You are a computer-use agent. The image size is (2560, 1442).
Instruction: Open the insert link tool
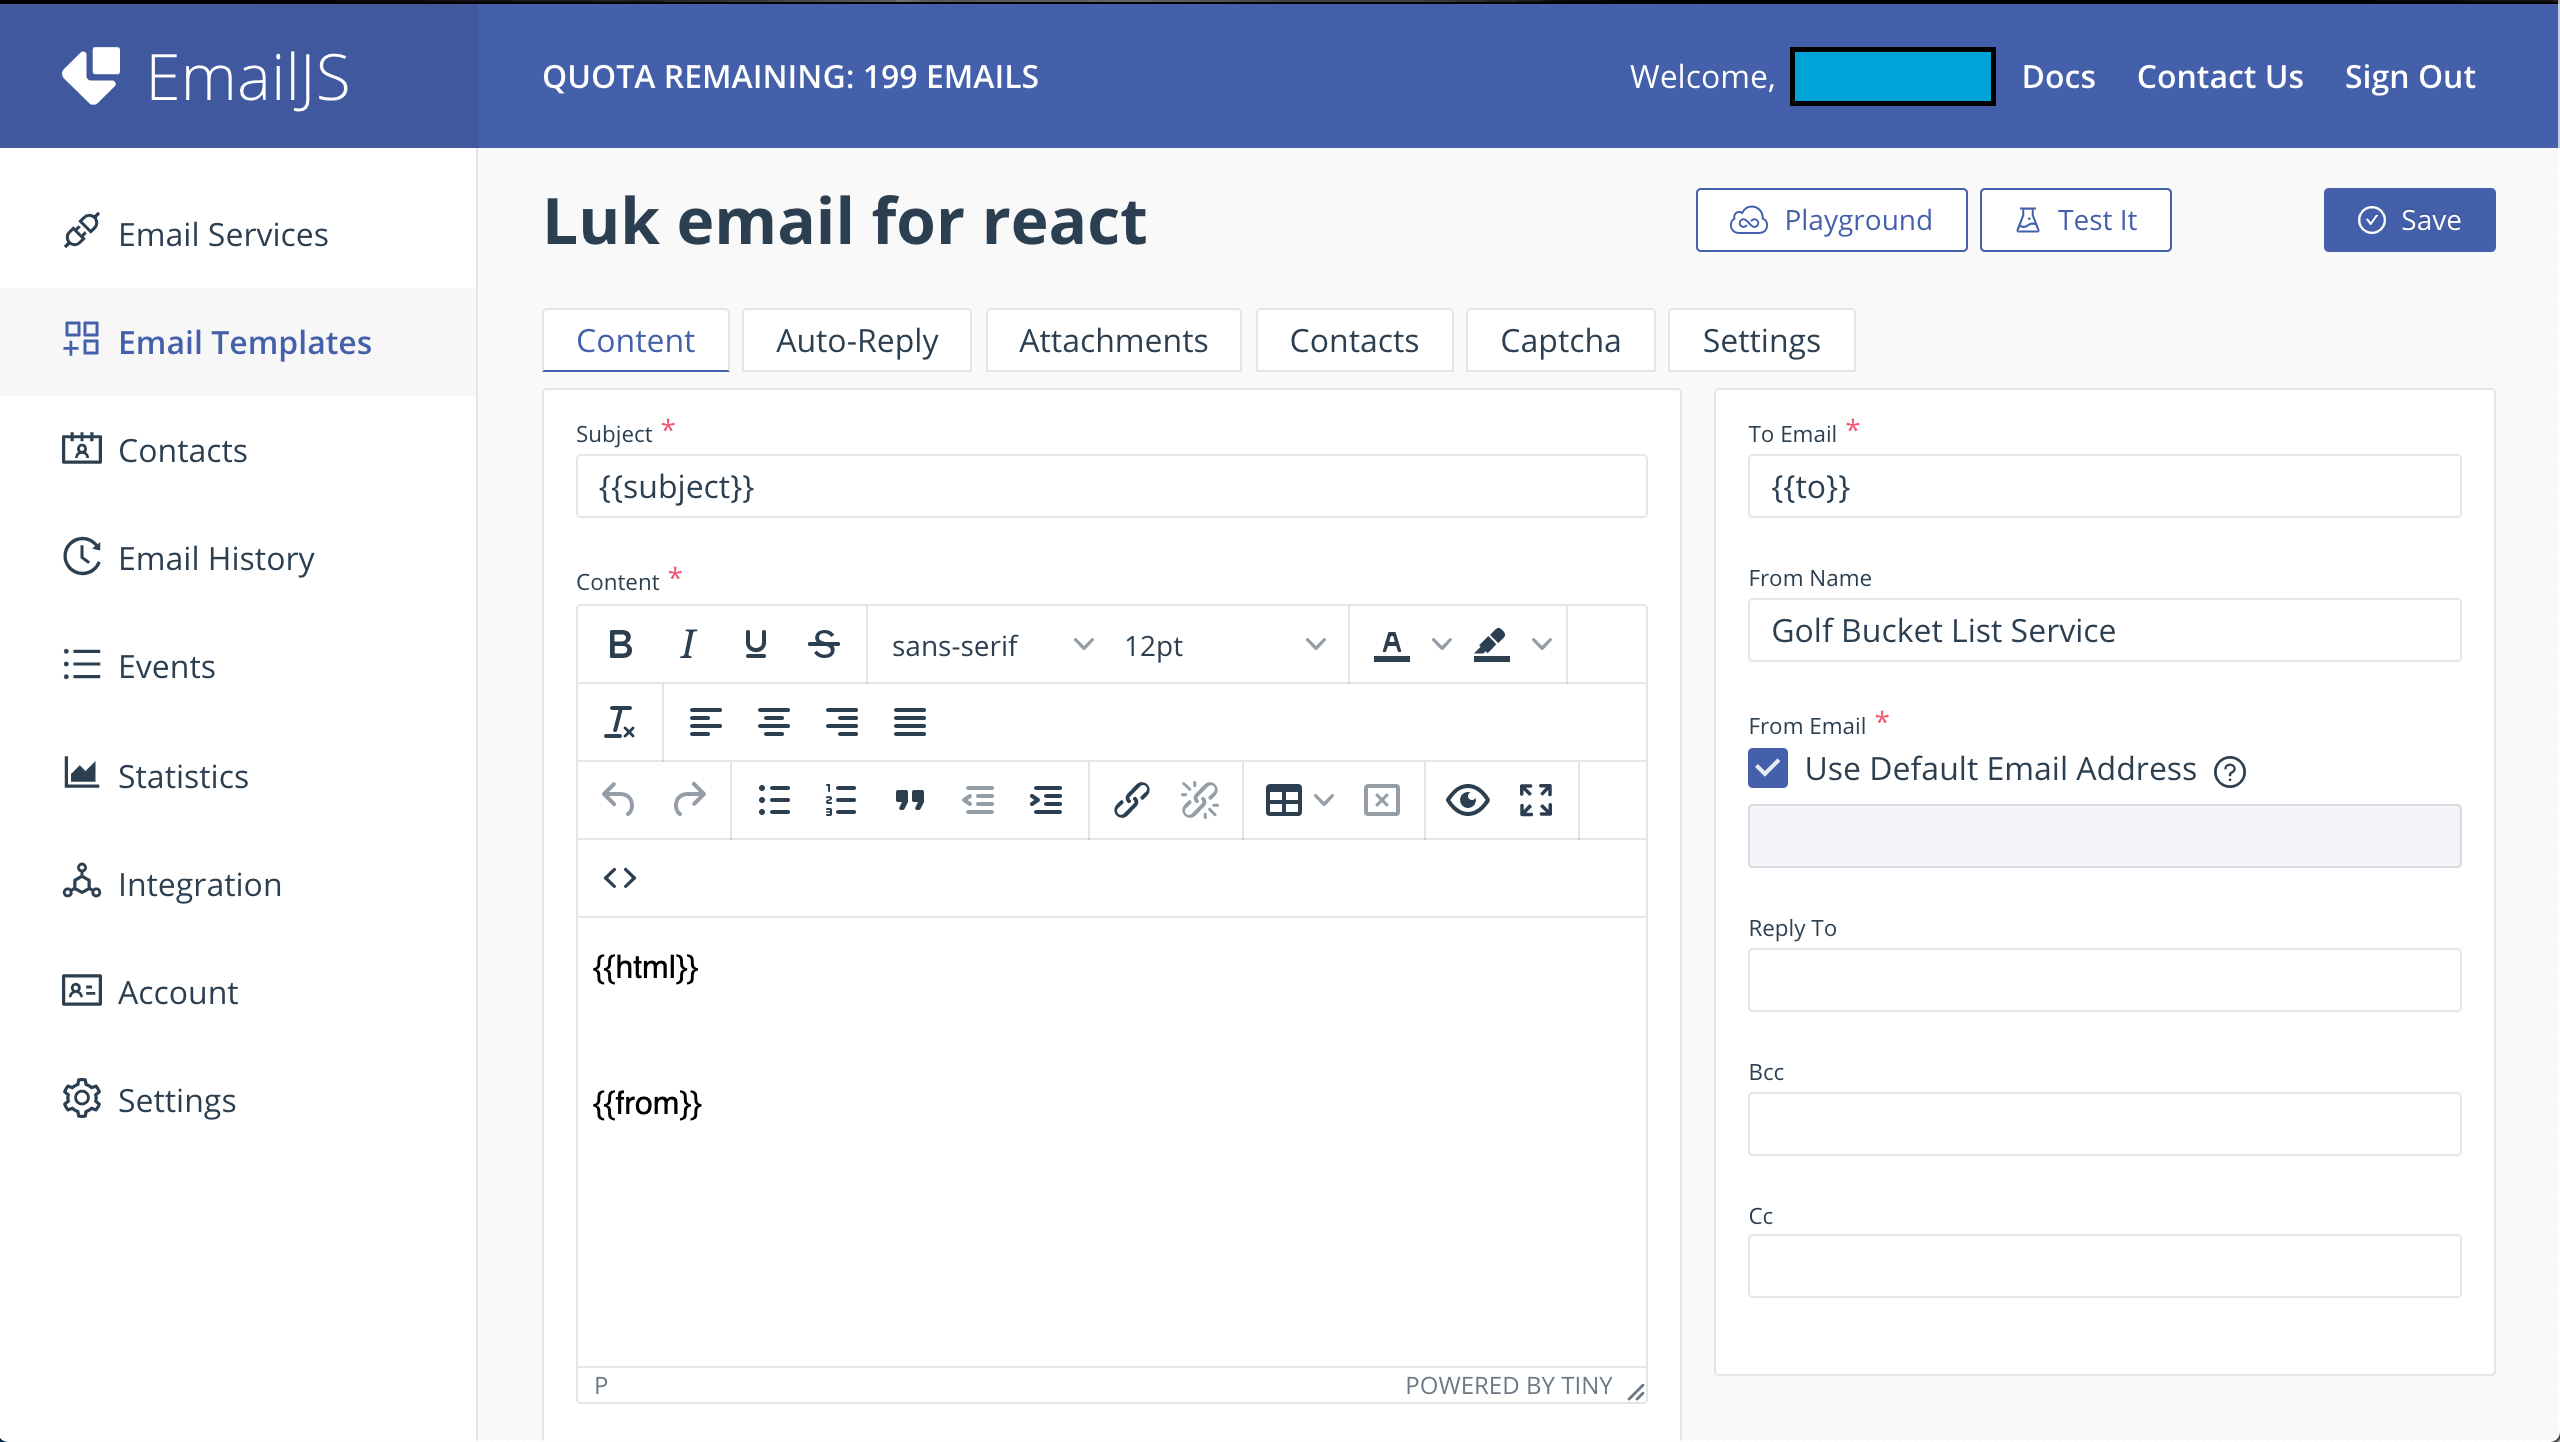[x=1132, y=800]
